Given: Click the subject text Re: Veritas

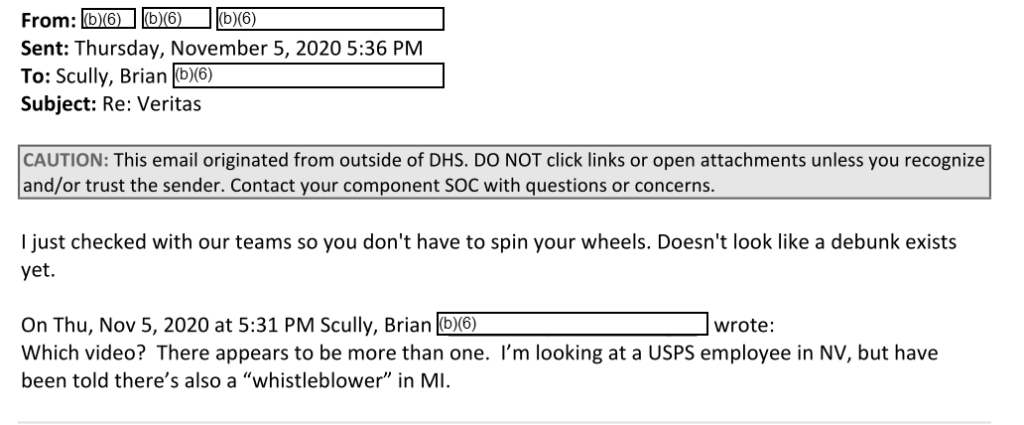Looking at the screenshot, I should [152, 104].
